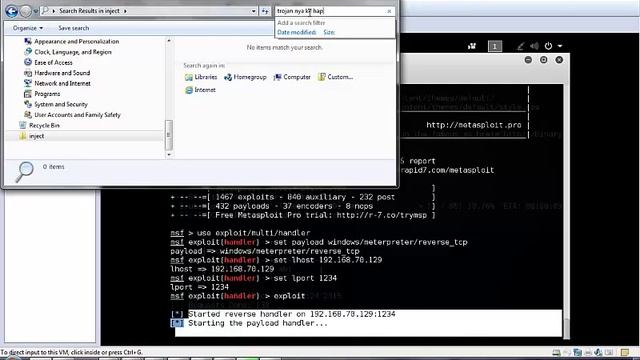Click the volume speaker icon in the Kali panel
The height and width of the screenshot is (360, 640).
click(534, 46)
